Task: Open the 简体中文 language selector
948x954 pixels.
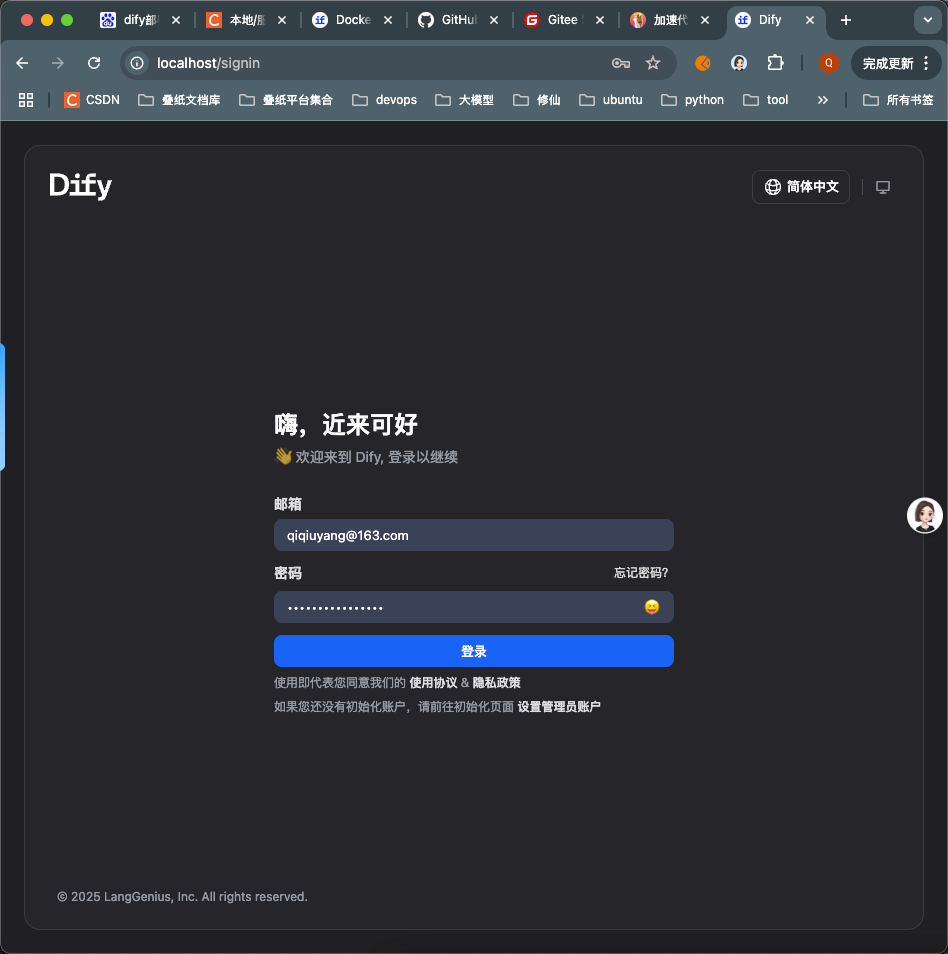Action: pyautogui.click(x=801, y=187)
